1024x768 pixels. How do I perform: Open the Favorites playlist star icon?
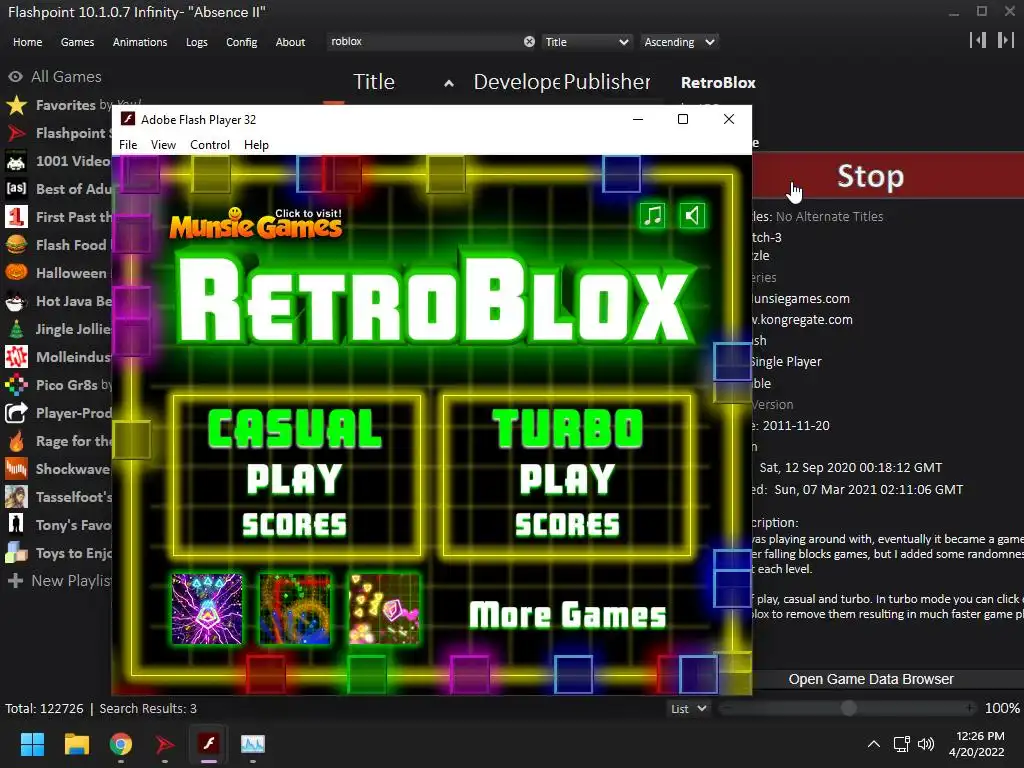[x=16, y=105]
